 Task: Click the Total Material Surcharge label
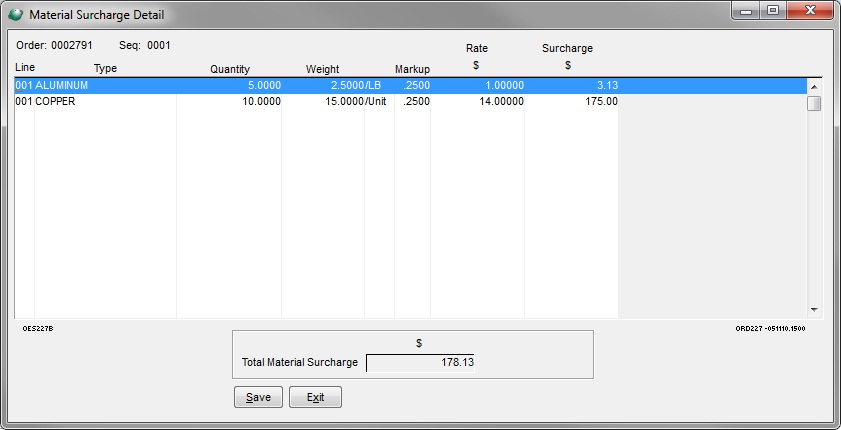[x=300, y=362]
